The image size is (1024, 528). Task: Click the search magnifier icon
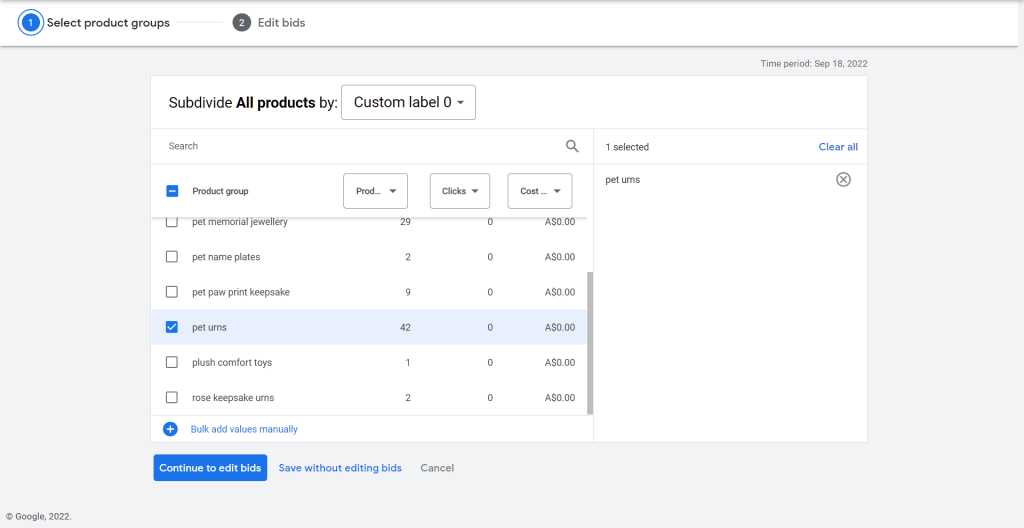coord(572,146)
